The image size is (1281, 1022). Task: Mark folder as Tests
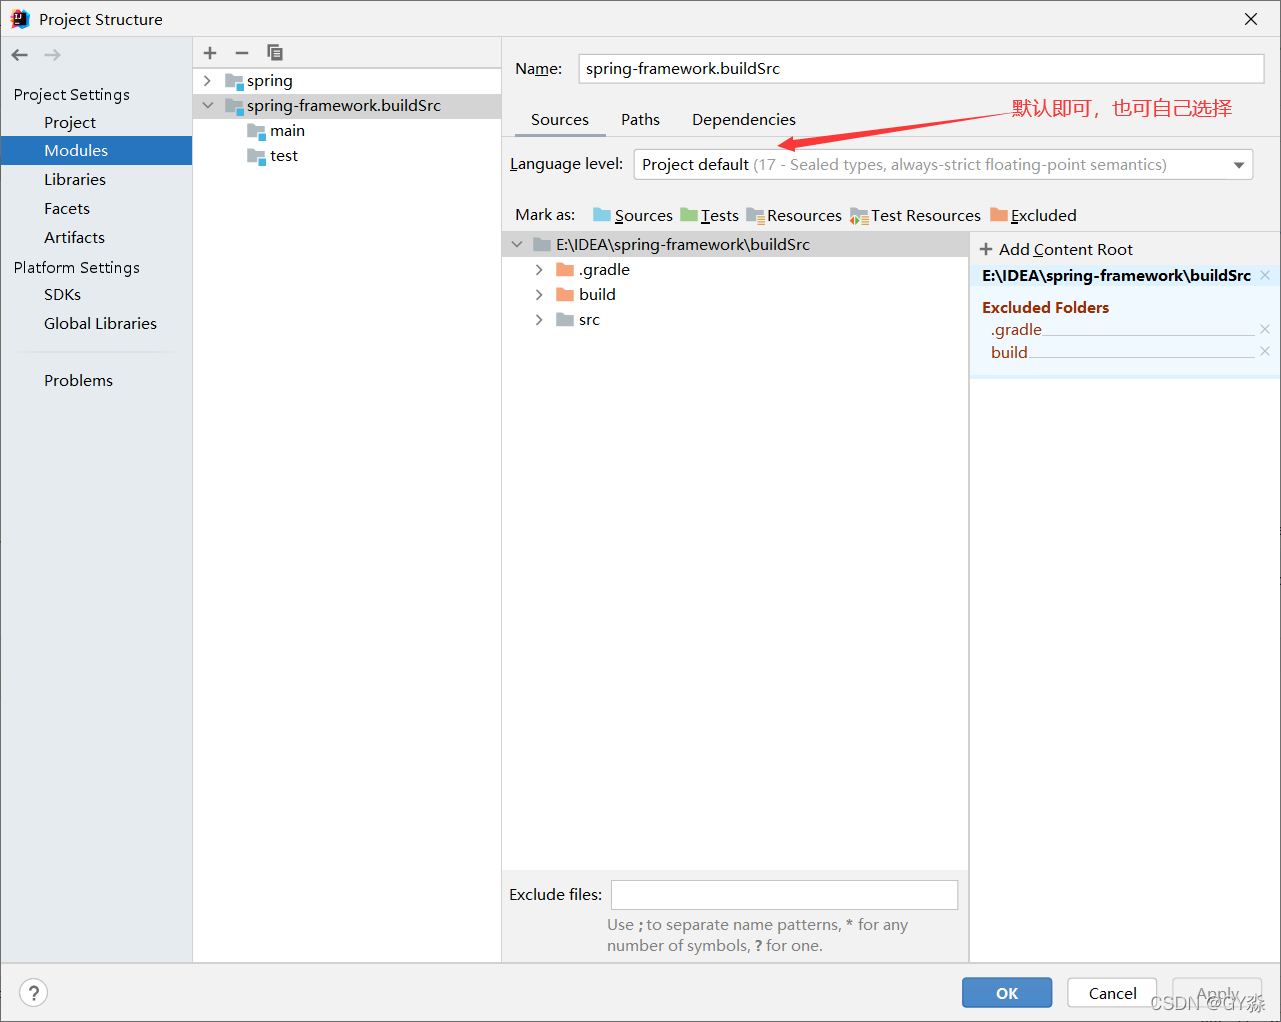click(709, 215)
